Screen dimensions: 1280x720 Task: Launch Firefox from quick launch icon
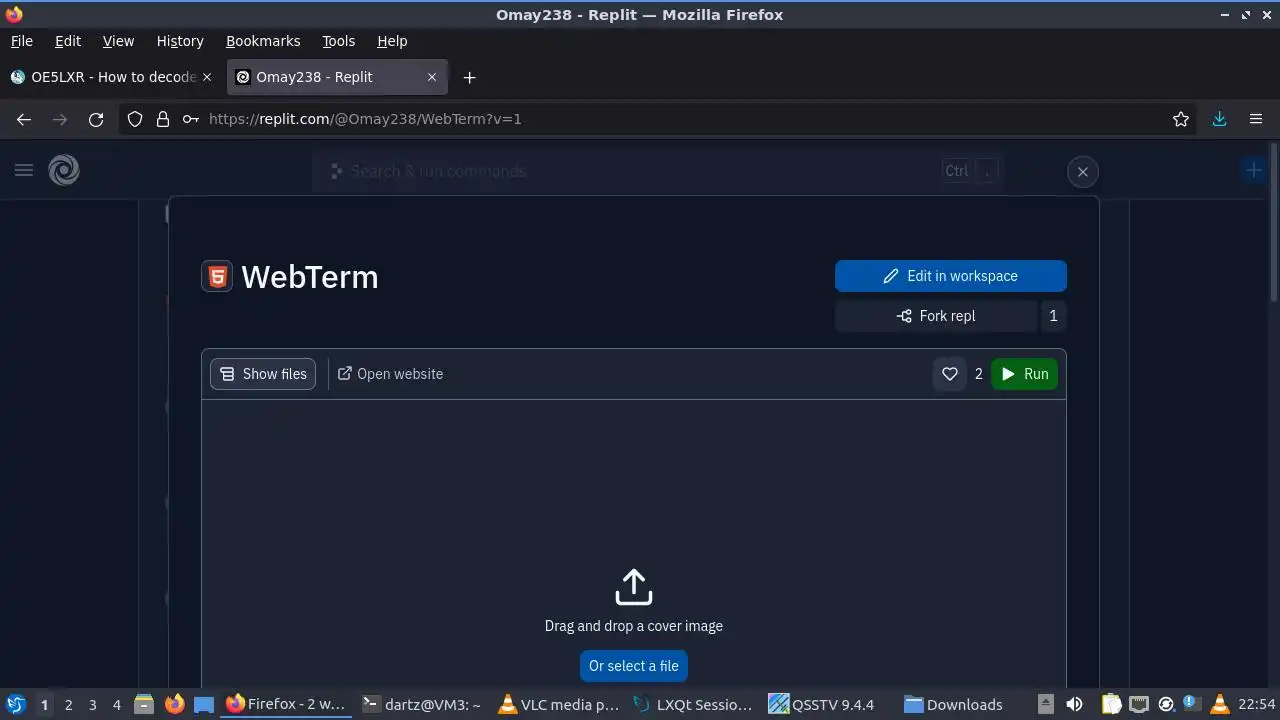(x=174, y=704)
